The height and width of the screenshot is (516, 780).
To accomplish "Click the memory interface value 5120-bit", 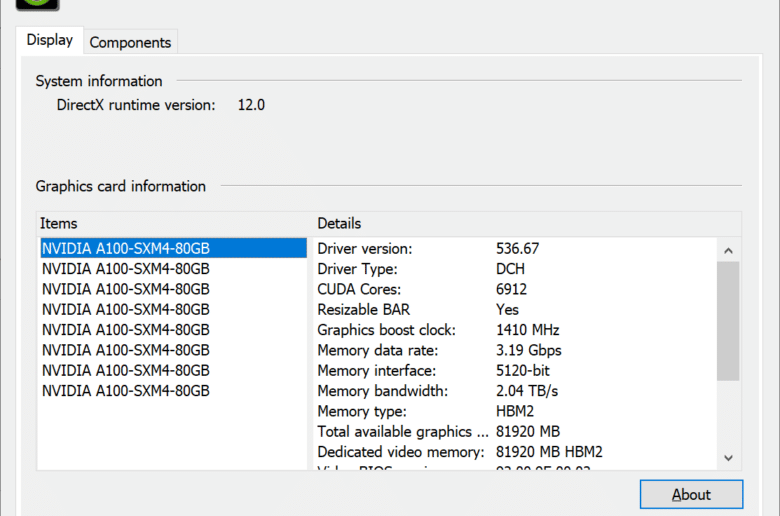I will (x=523, y=371).
